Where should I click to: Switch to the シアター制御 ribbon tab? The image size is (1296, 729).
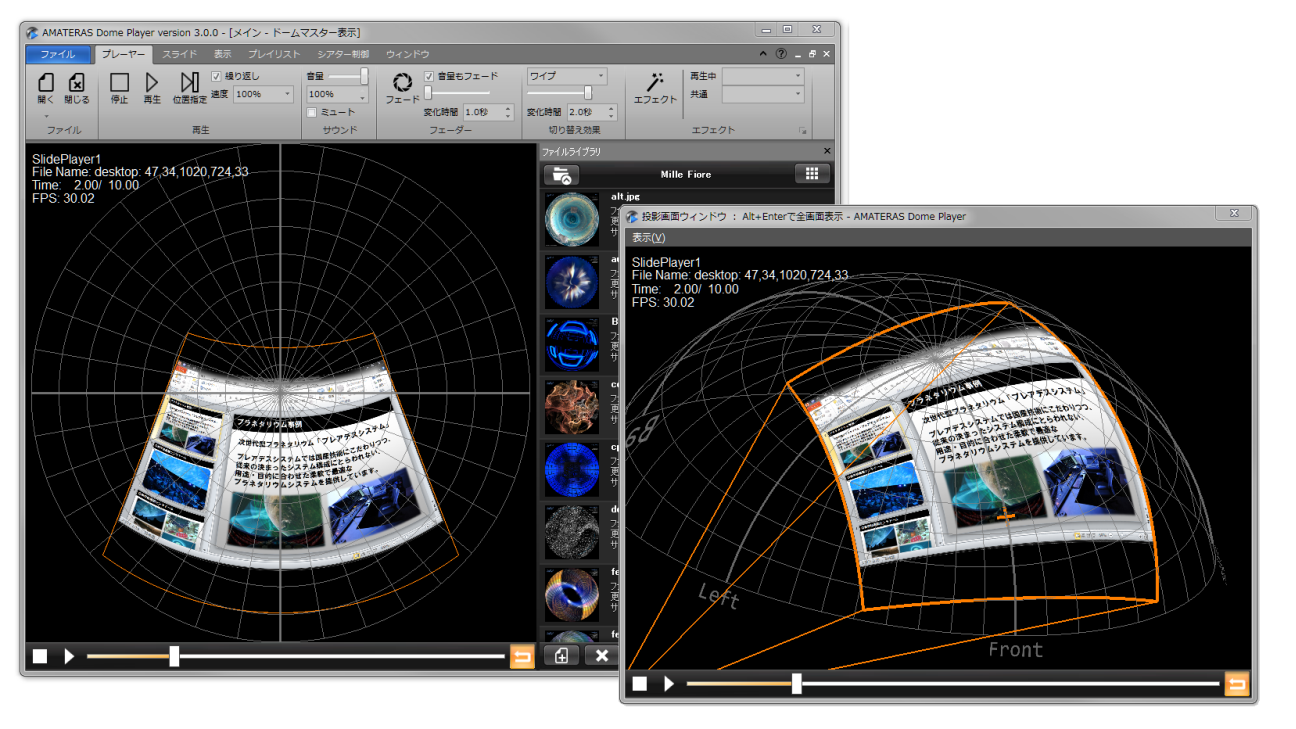coord(343,54)
